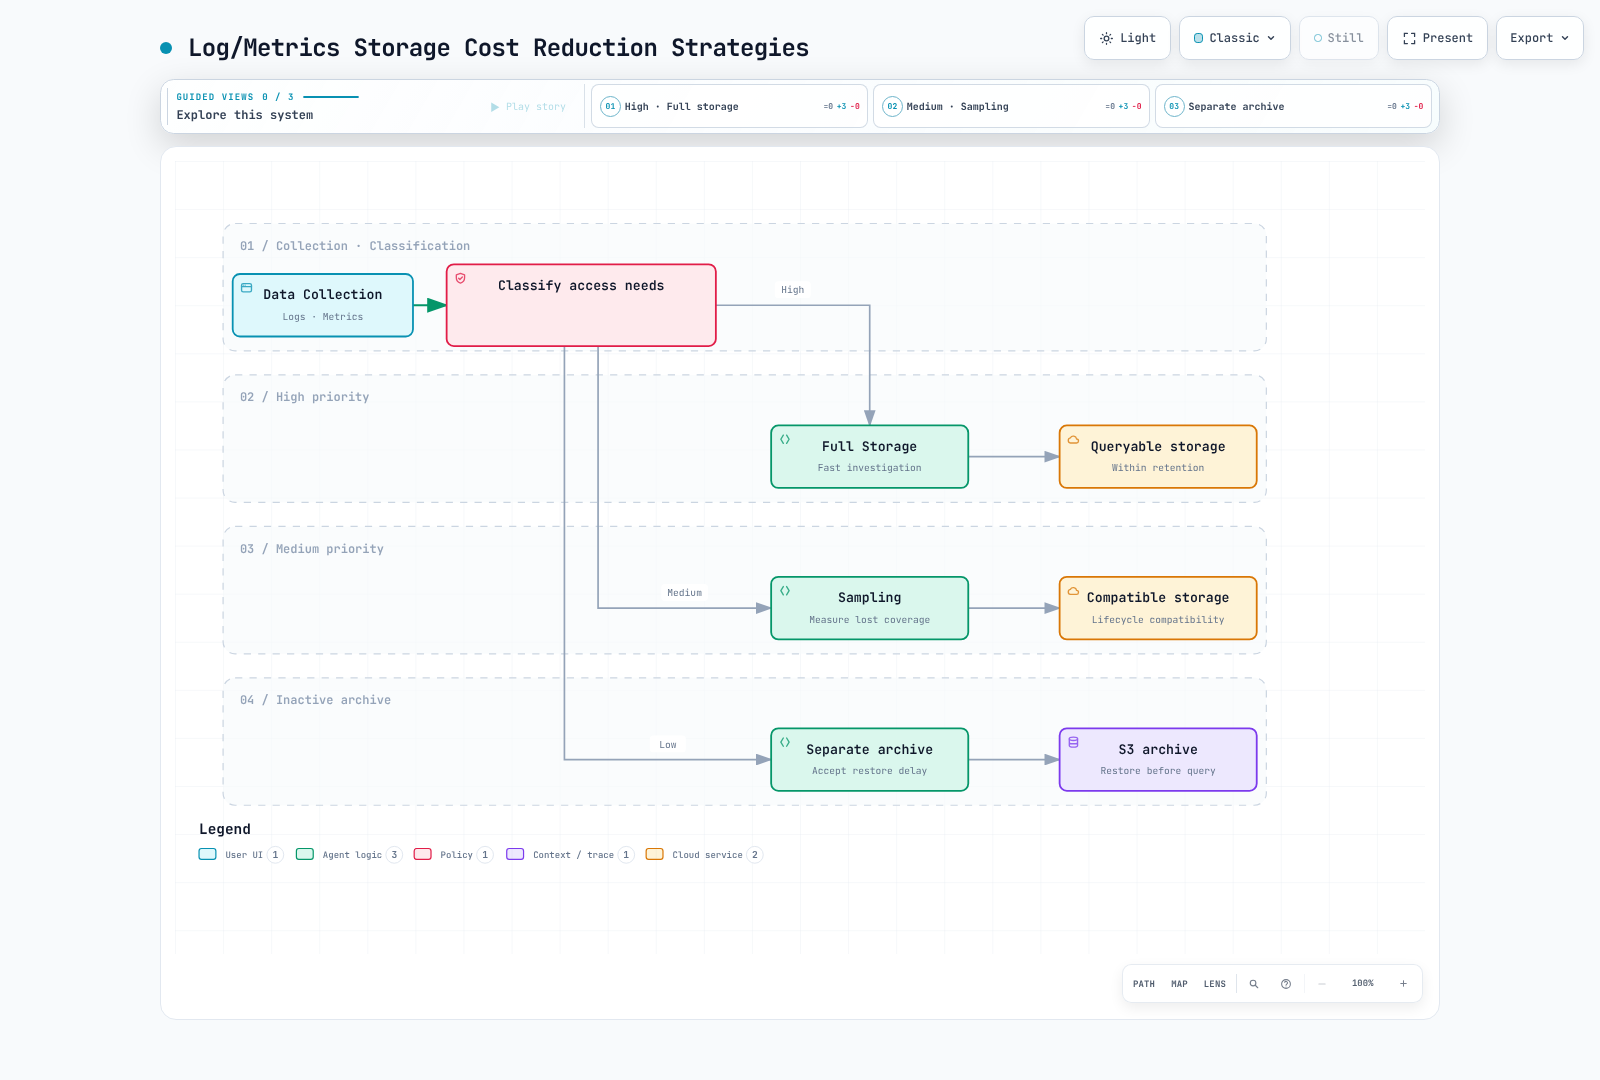This screenshot has width=1600, height=1080.
Task: Play the guided story
Action: pyautogui.click(x=528, y=107)
